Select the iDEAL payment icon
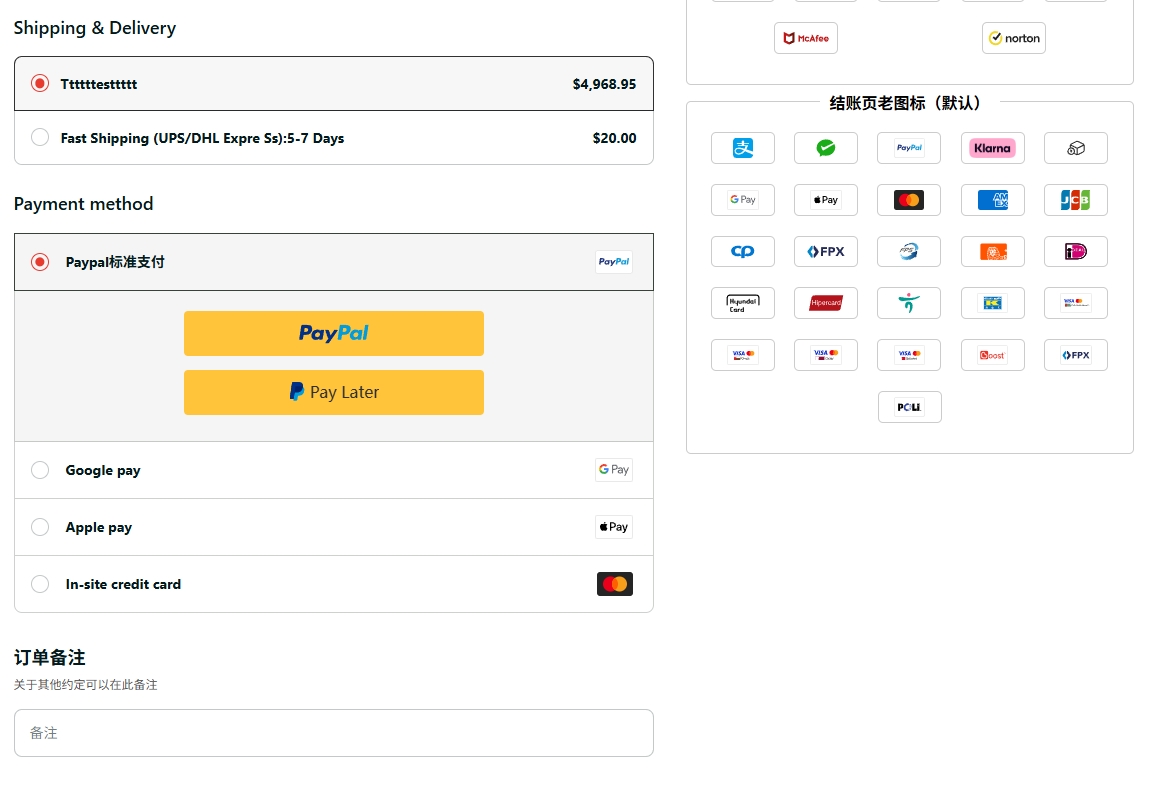The height and width of the screenshot is (788, 1153). coord(1075,252)
